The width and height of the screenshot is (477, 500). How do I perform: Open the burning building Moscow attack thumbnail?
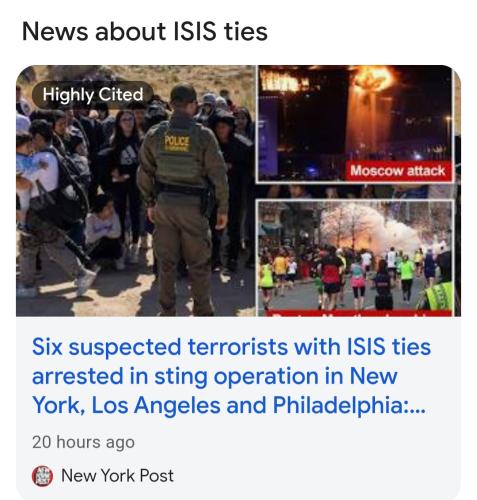pos(355,124)
